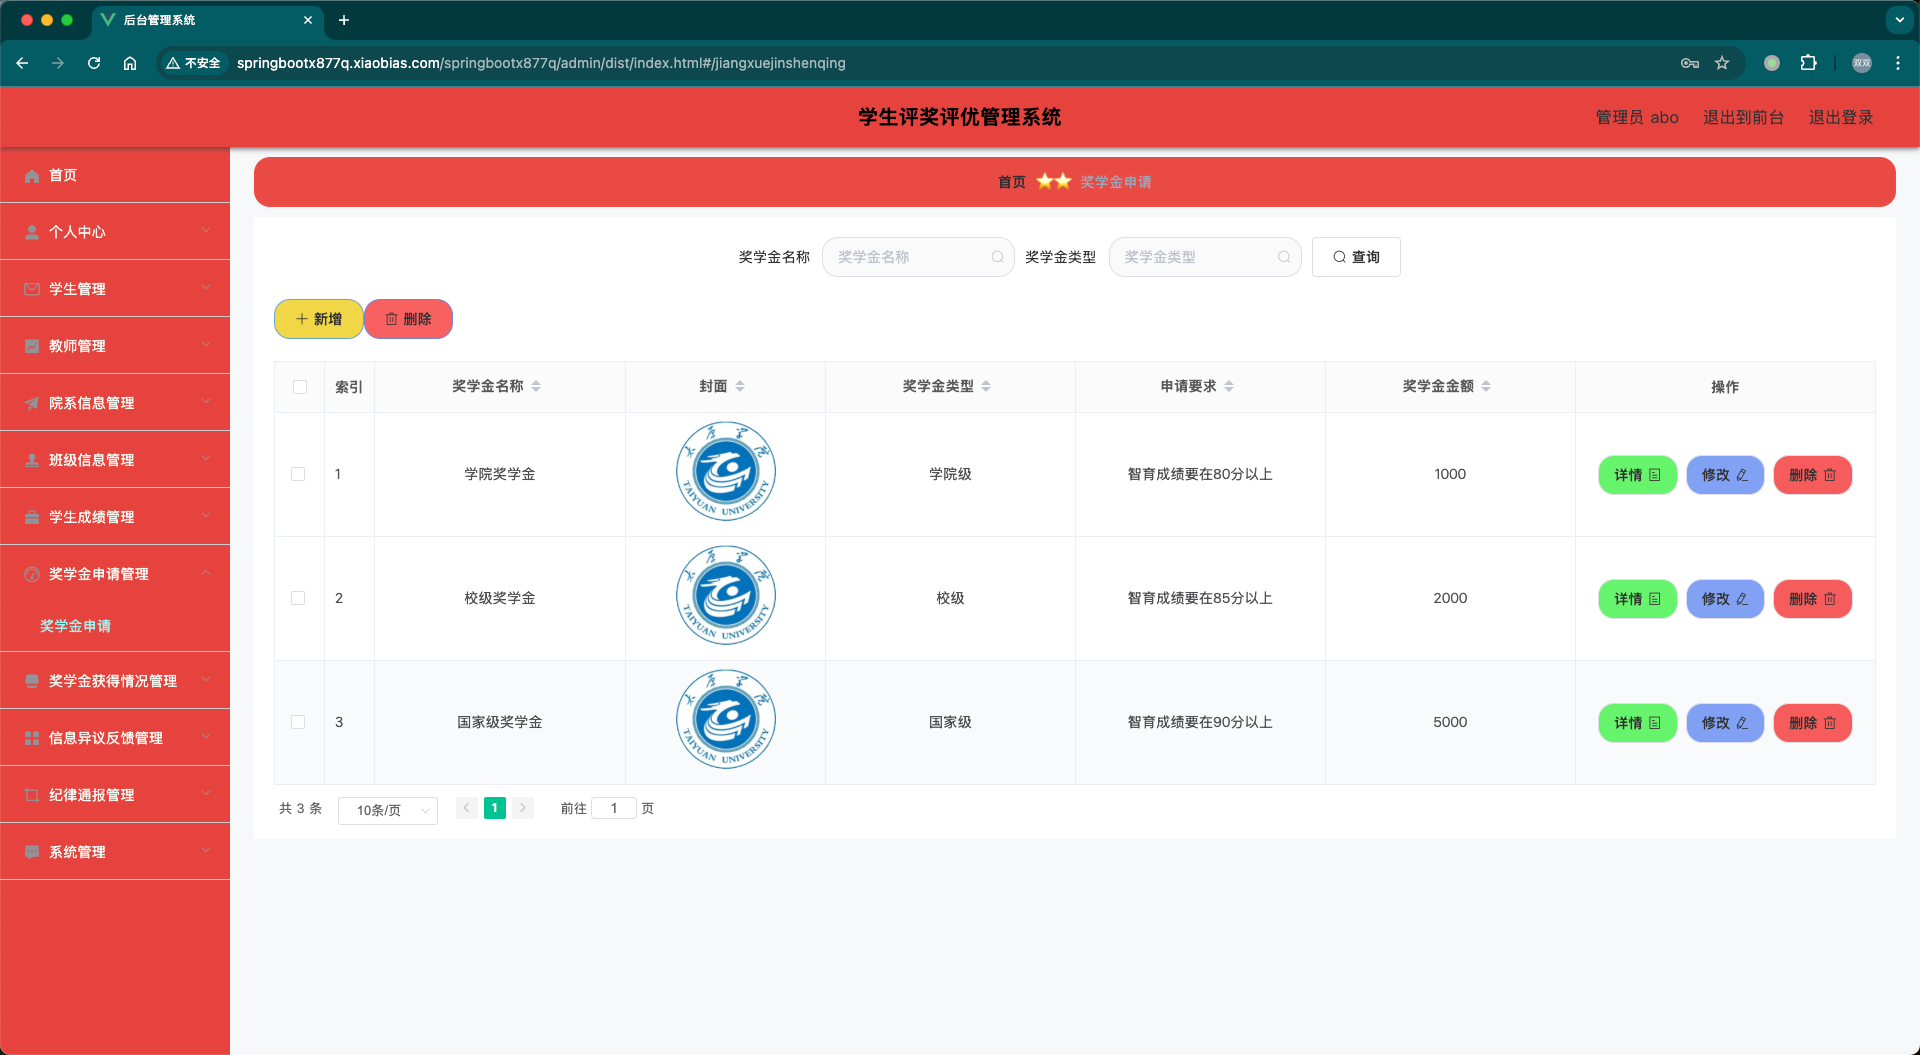Sort by 奖学金名称 column arrows
The height and width of the screenshot is (1055, 1920).
click(536, 386)
